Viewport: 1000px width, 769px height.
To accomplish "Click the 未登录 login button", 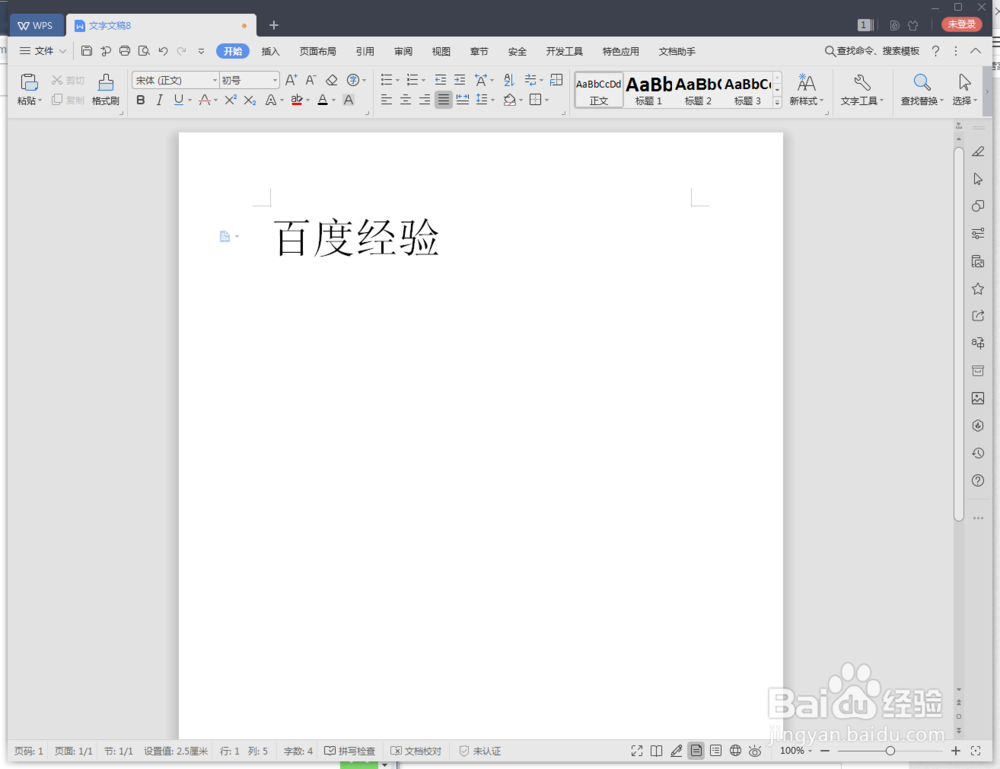I will [x=962, y=24].
